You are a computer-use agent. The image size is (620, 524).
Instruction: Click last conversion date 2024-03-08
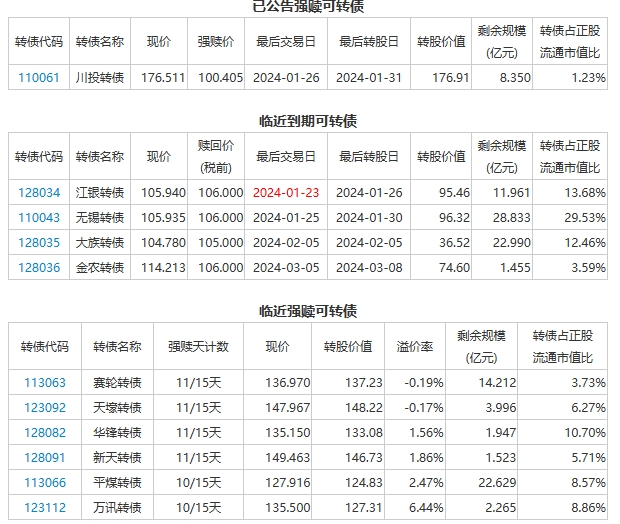click(369, 268)
